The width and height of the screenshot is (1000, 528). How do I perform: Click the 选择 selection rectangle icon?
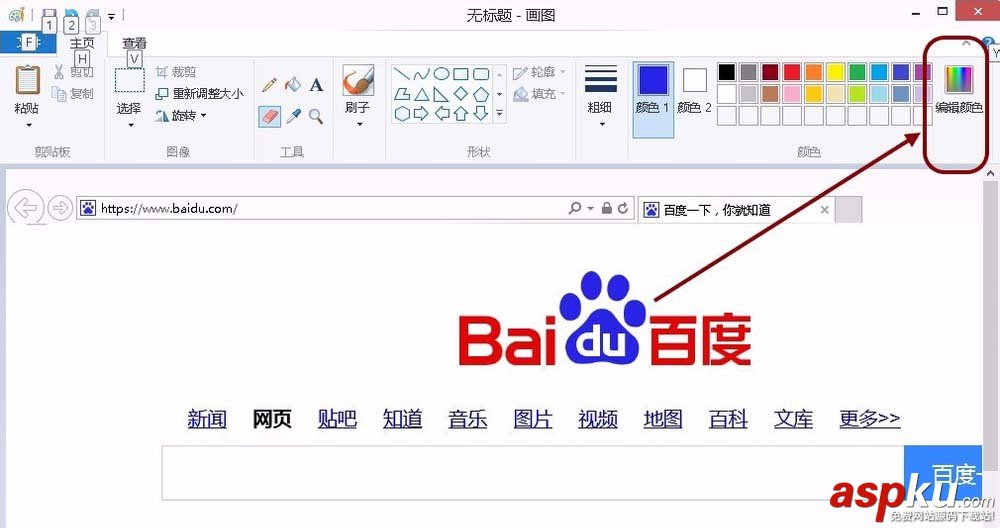click(x=129, y=80)
